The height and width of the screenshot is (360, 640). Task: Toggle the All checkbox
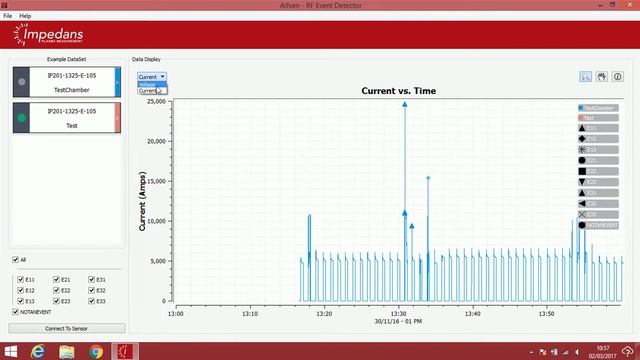(16, 260)
